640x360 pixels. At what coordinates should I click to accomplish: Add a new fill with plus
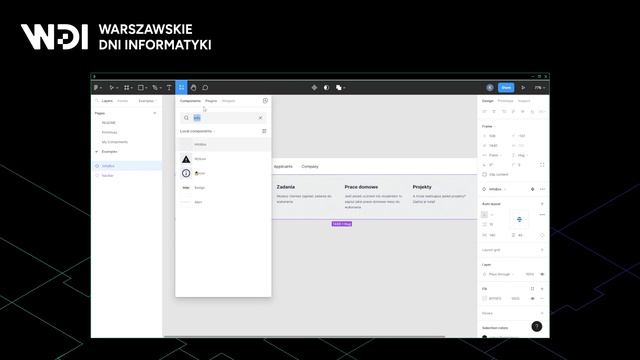point(542,289)
